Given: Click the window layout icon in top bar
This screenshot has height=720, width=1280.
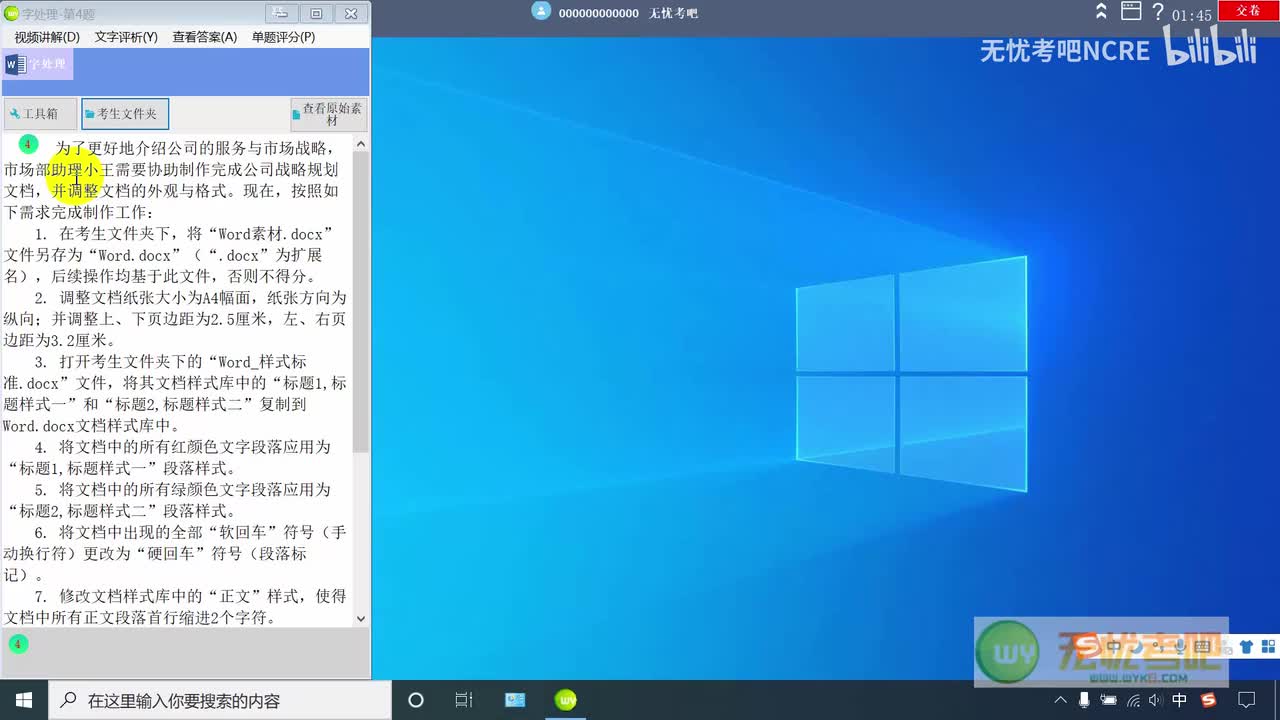Looking at the screenshot, I should (1131, 12).
